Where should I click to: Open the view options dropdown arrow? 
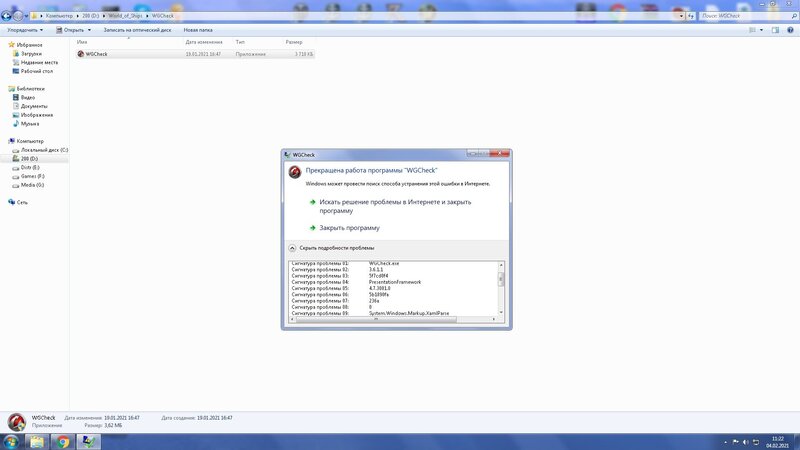tap(761, 30)
